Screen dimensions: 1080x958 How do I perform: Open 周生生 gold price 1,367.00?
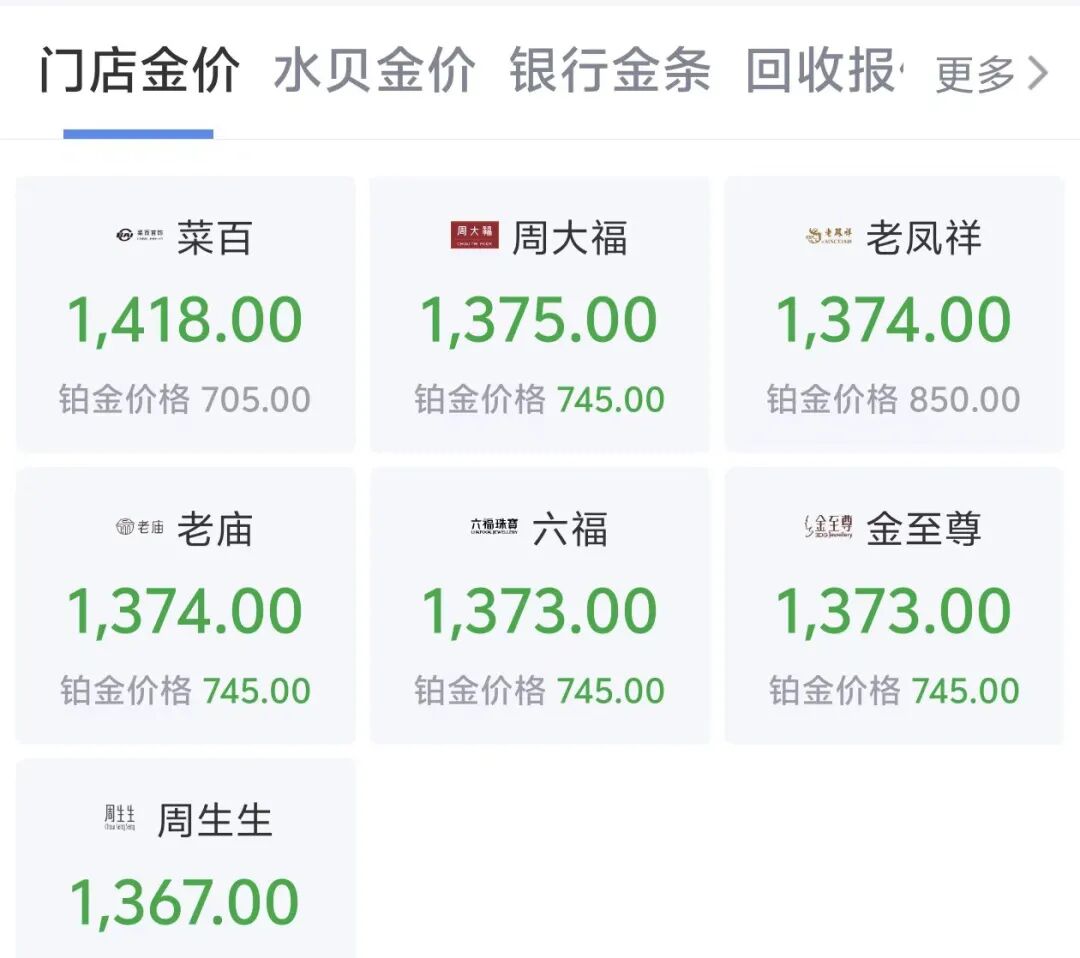tap(185, 902)
